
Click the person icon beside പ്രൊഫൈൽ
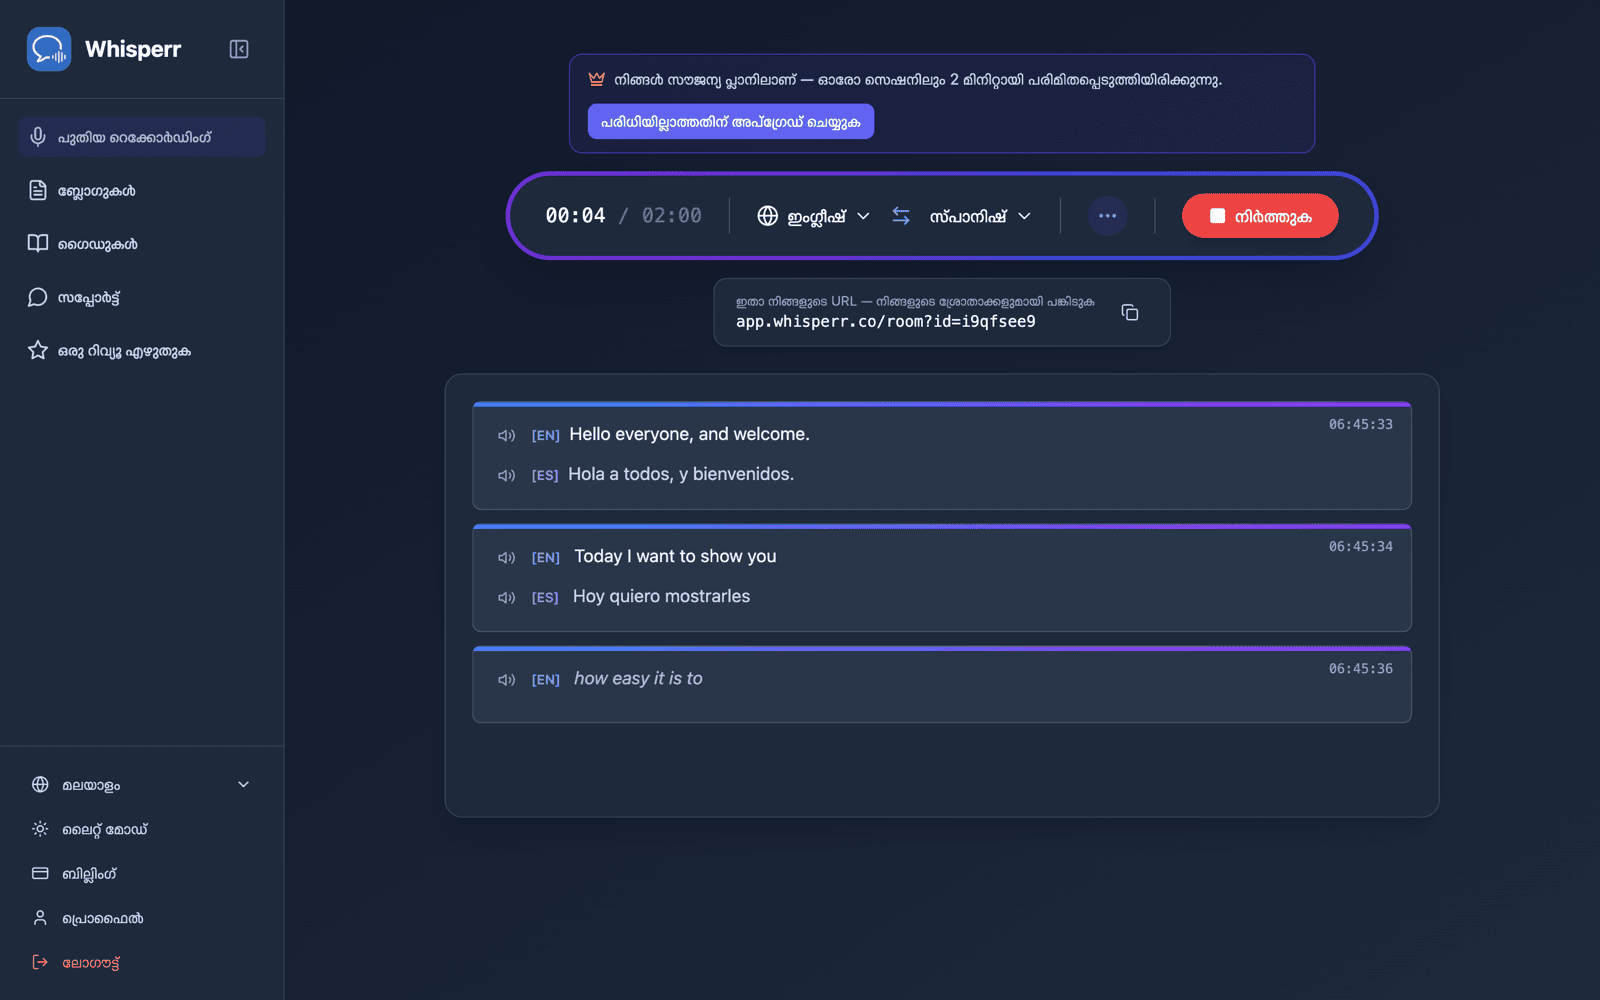point(40,917)
